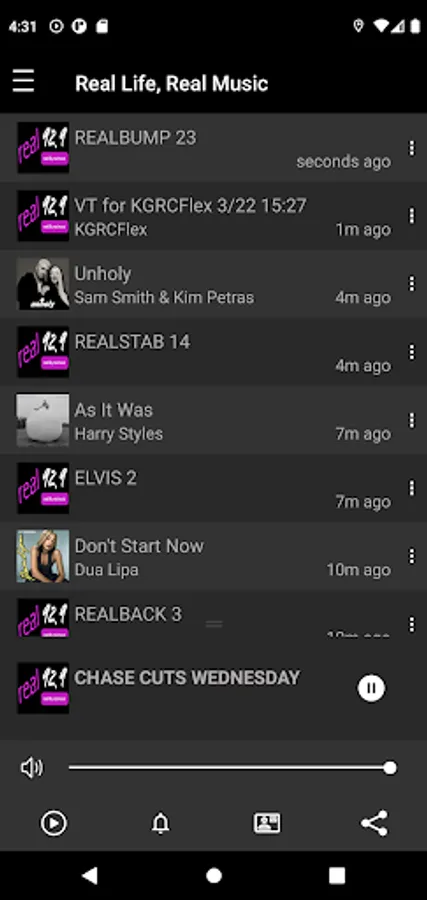Pause the CHASE CUTS WEDNESDAY stream
Image resolution: width=427 pixels, height=900 pixels.
(371, 688)
